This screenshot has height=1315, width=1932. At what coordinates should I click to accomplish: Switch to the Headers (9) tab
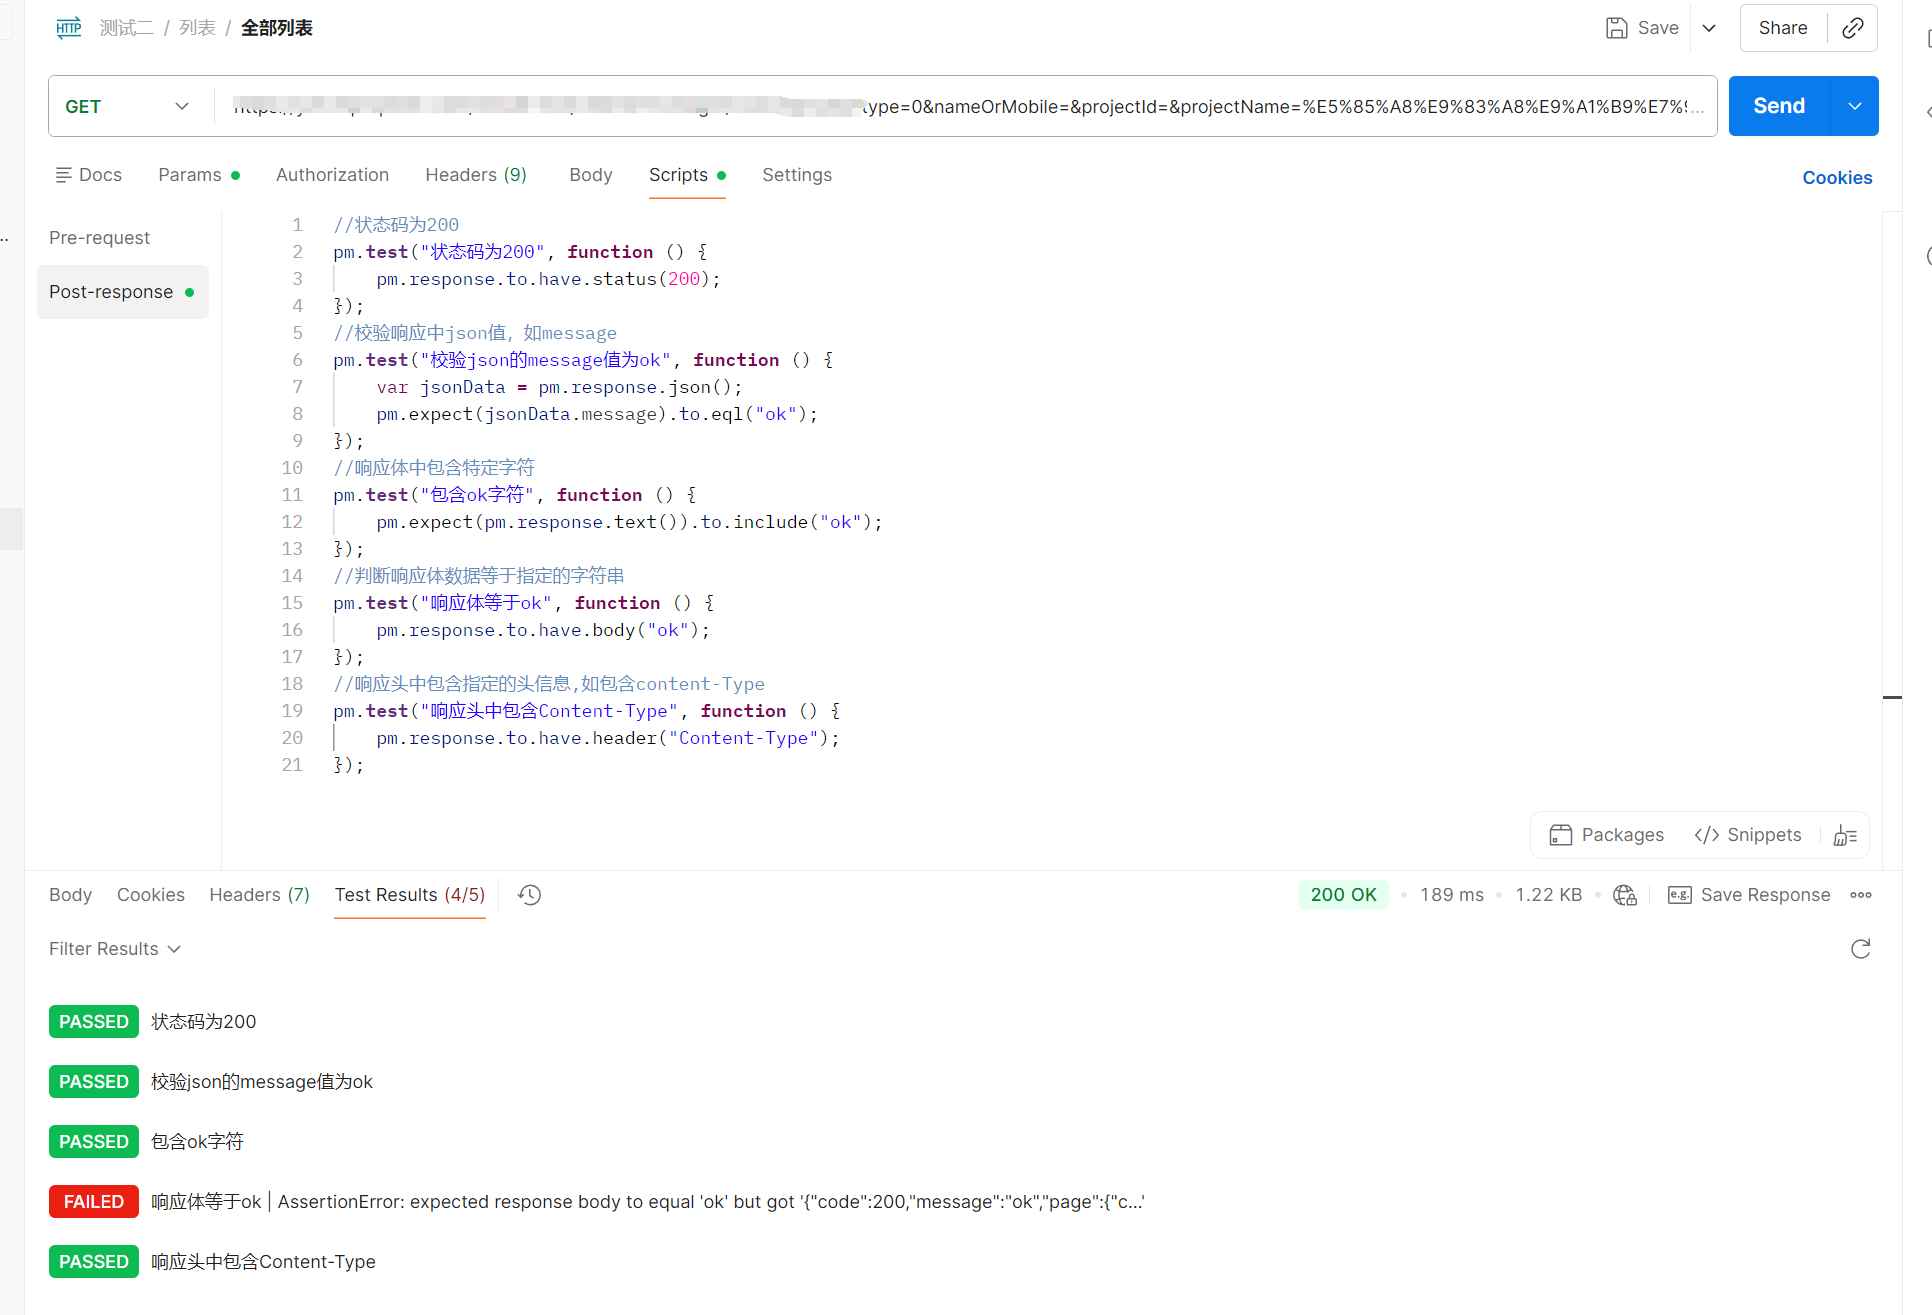click(x=476, y=175)
